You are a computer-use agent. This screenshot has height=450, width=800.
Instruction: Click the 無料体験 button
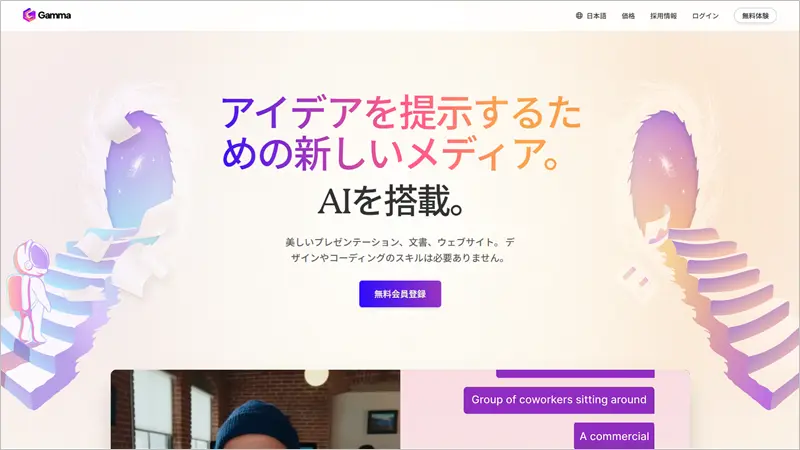(x=755, y=16)
